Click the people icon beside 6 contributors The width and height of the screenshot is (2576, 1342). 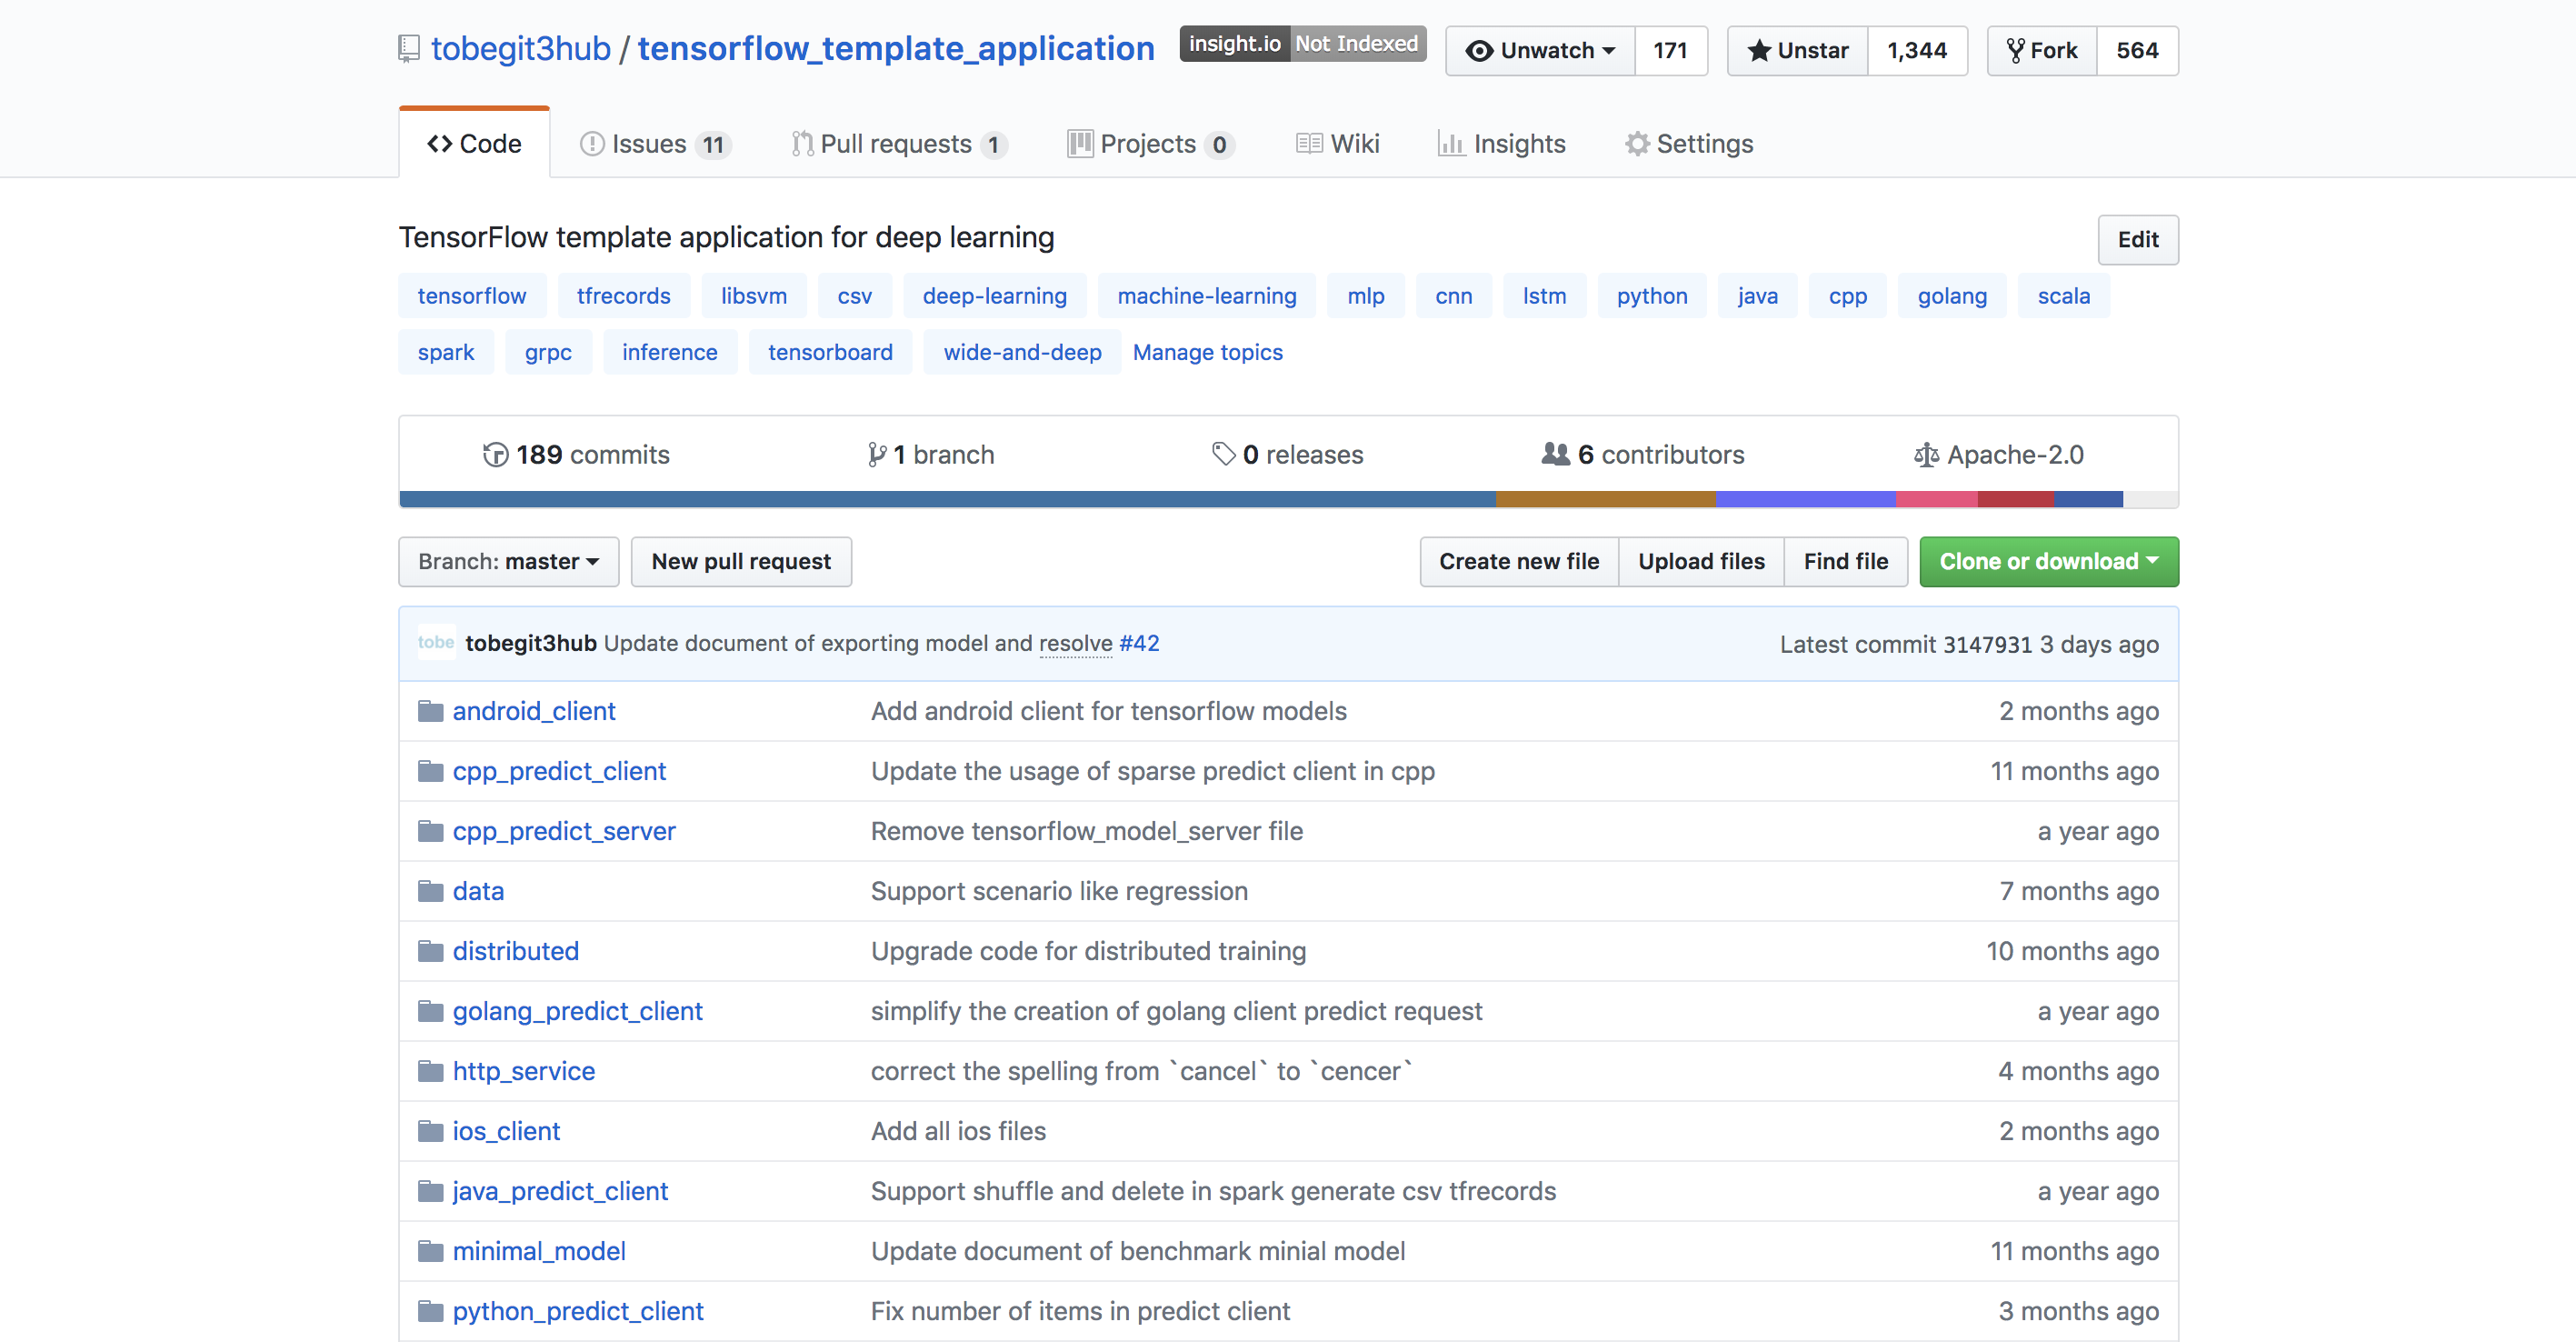(1555, 454)
